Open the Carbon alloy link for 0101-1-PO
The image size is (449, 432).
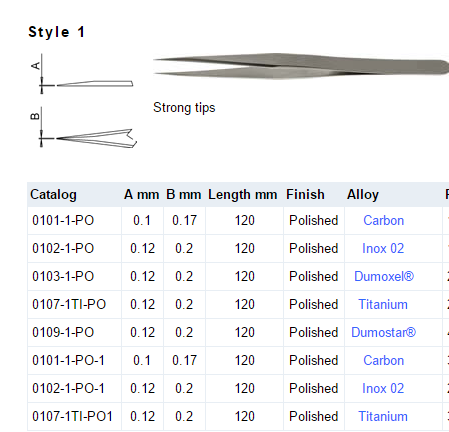click(x=383, y=221)
